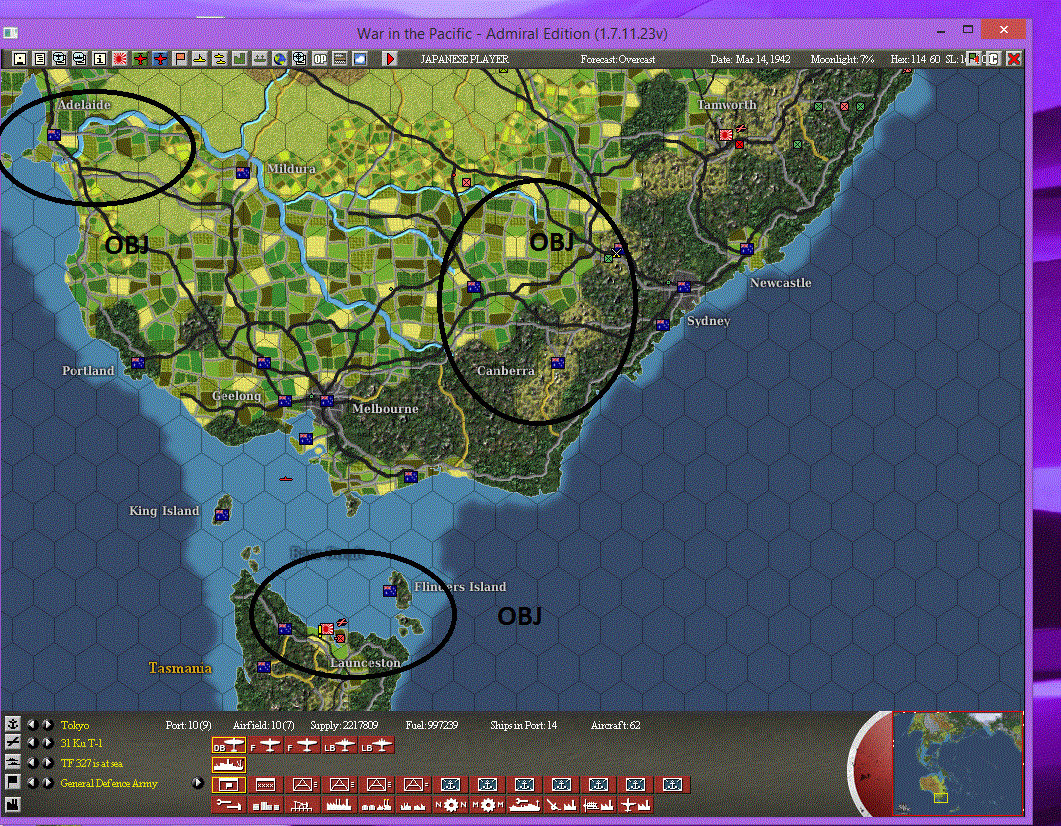Open the globe world map icon
Viewport: 1061px width, 826px height.
coord(279,59)
